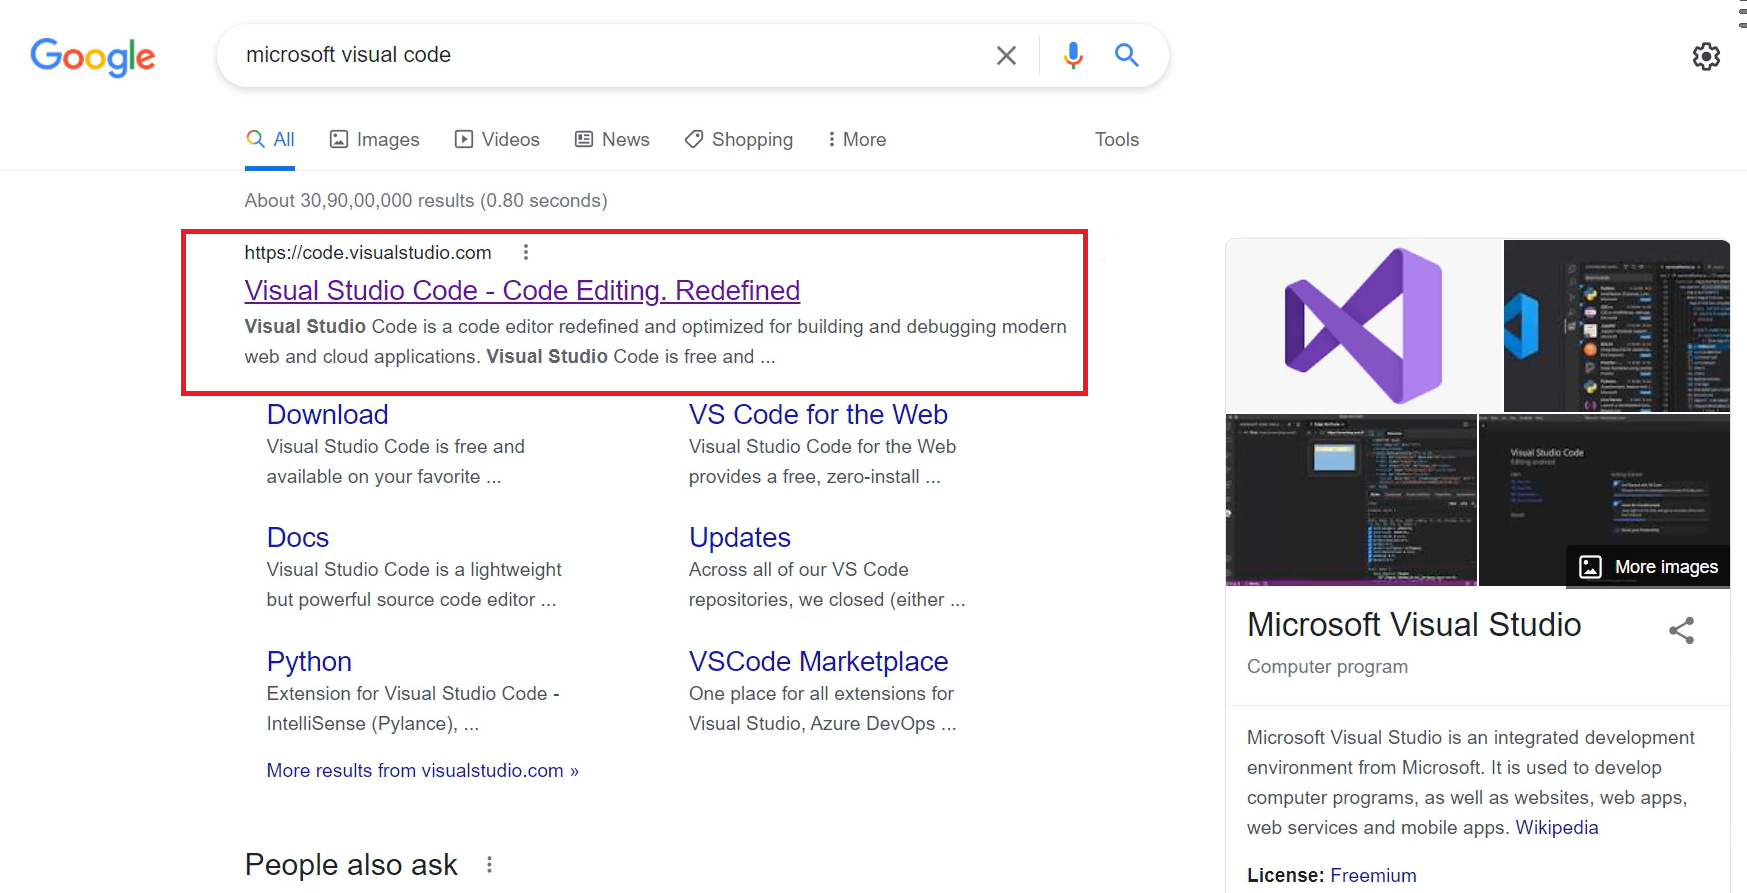Image resolution: width=1747 pixels, height=893 pixels.
Task: Click the 'Computer program' subtitle
Action: tap(1327, 667)
